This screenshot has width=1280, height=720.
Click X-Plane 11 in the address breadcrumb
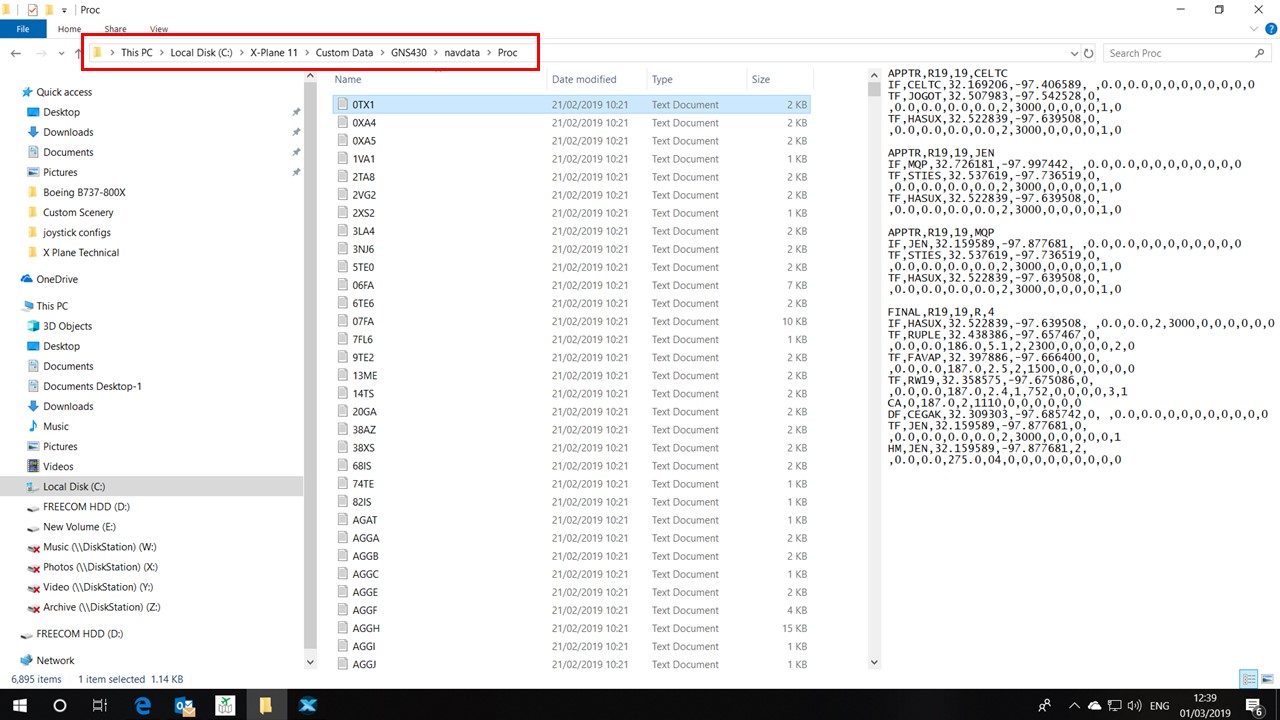273,53
